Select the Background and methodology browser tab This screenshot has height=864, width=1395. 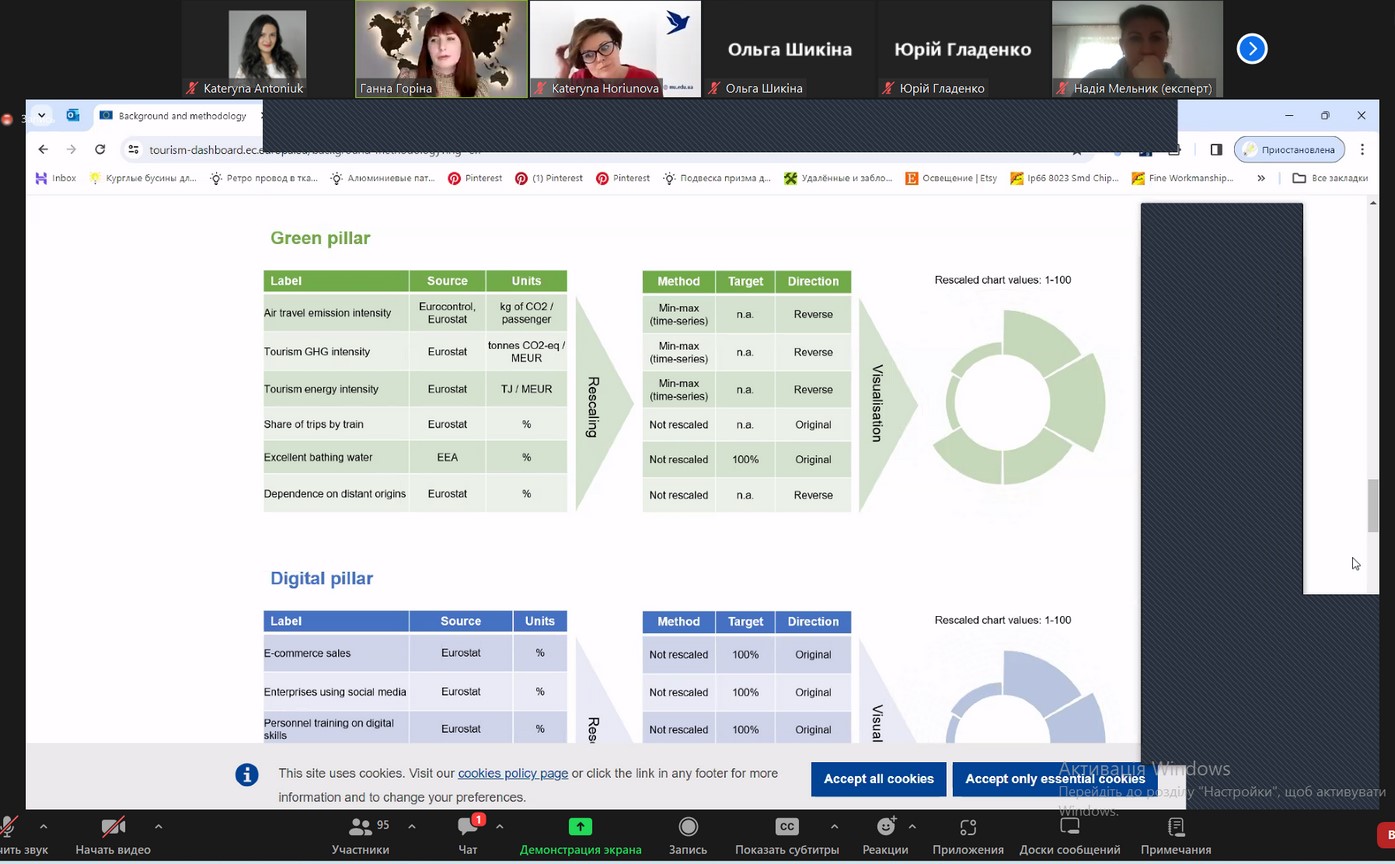pyautogui.click(x=180, y=116)
